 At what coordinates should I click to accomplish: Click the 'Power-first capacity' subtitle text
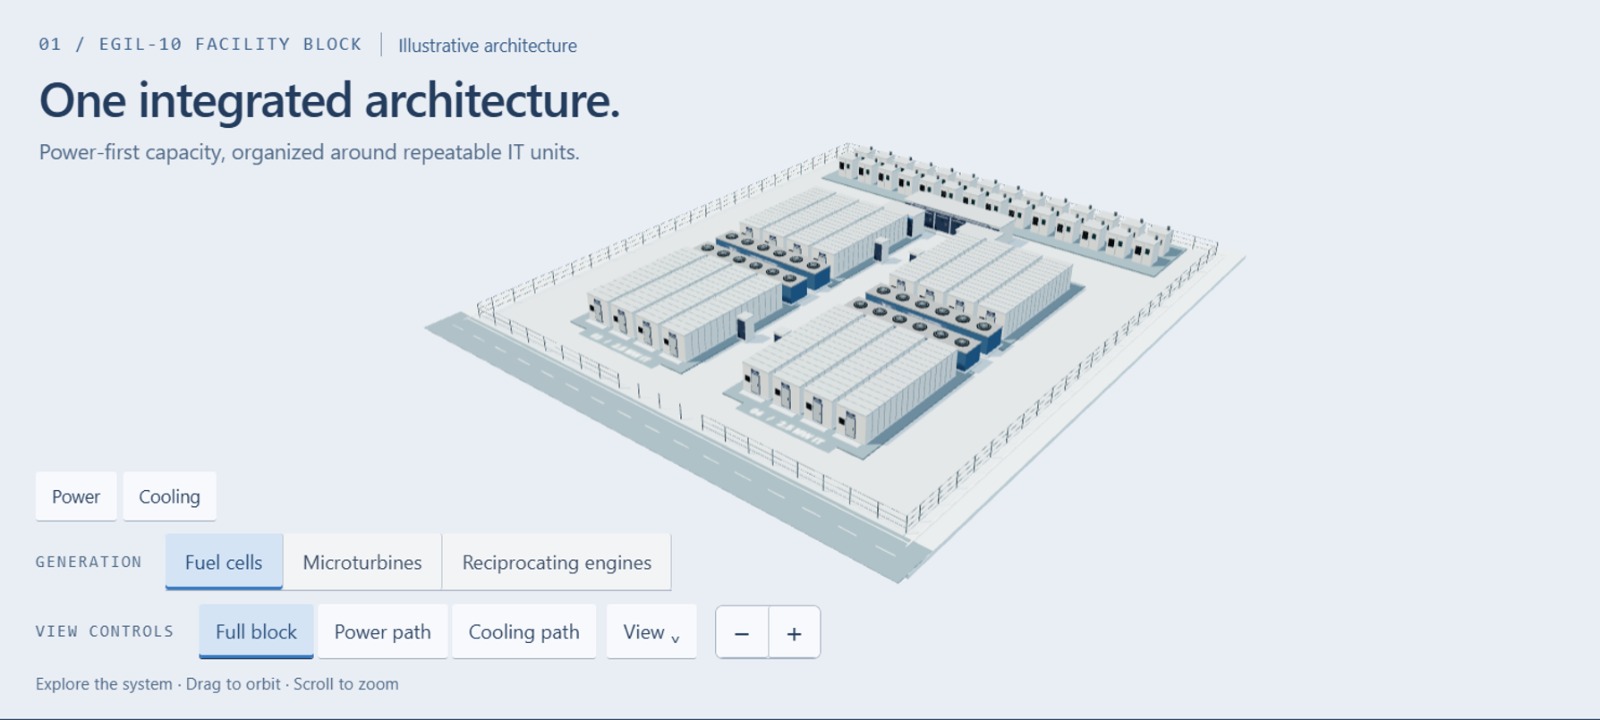[x=309, y=152]
